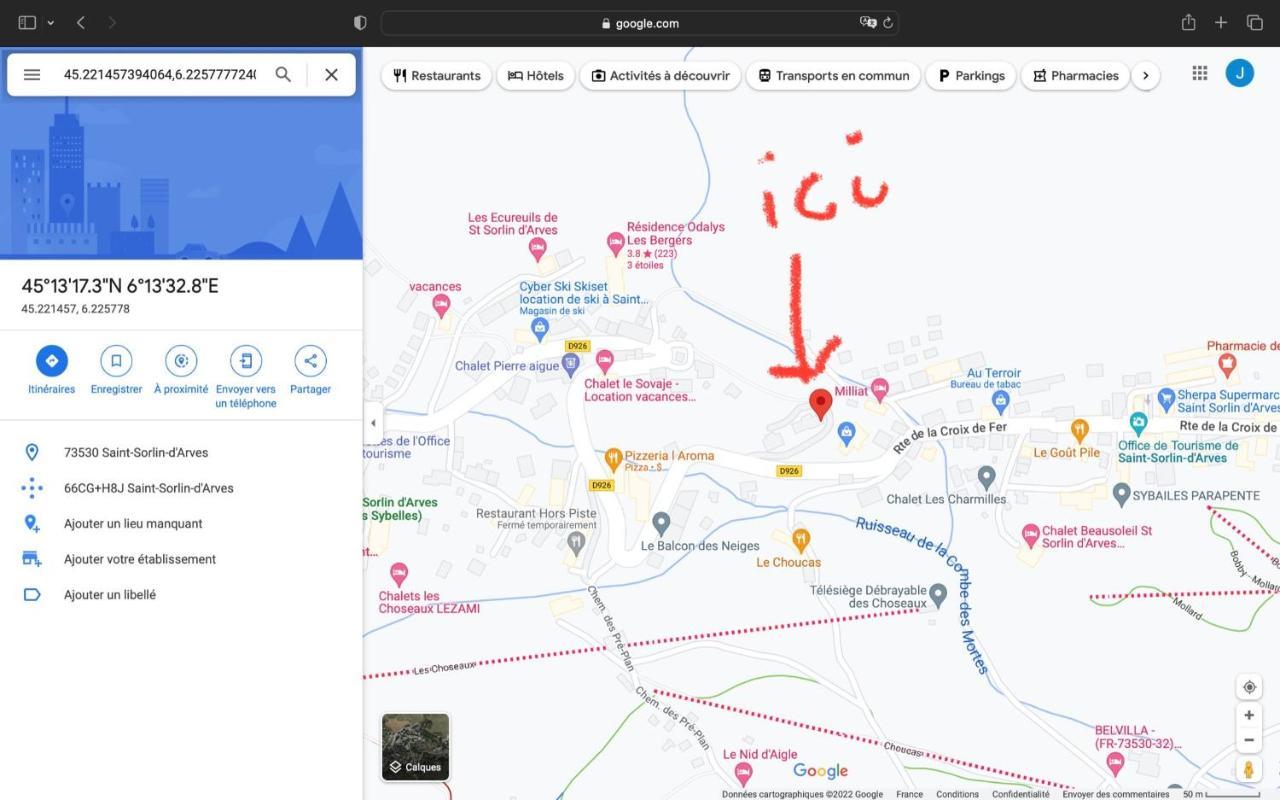Filter map by Parkings chip

pyautogui.click(x=971, y=75)
